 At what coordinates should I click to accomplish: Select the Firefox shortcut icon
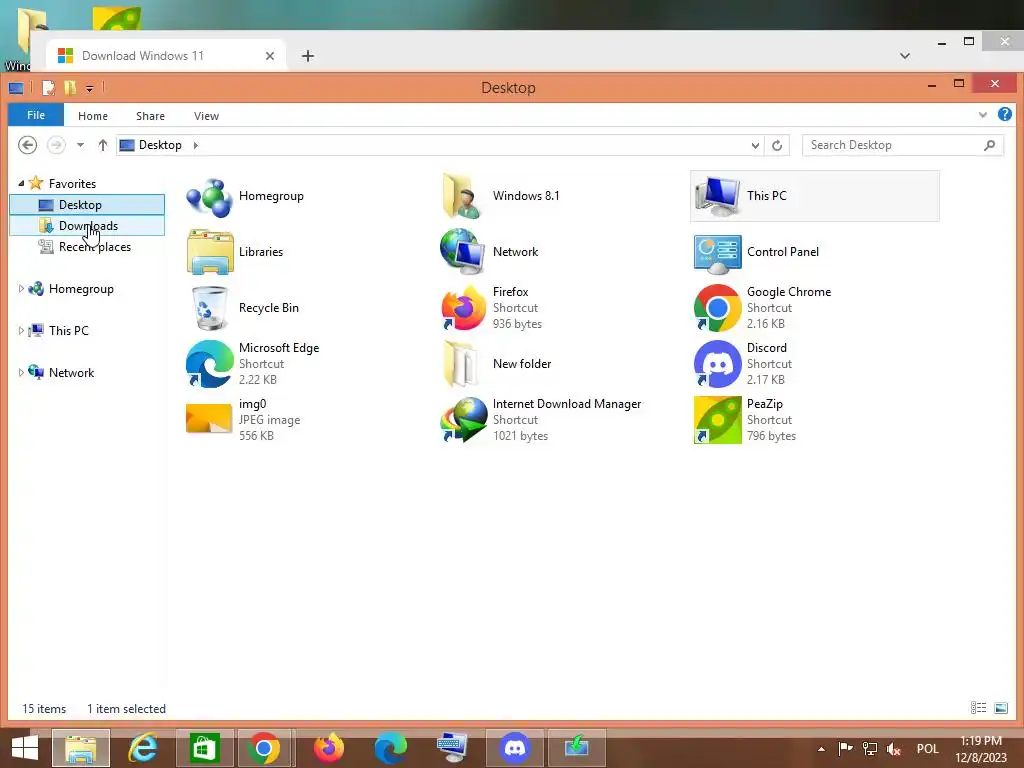point(463,308)
